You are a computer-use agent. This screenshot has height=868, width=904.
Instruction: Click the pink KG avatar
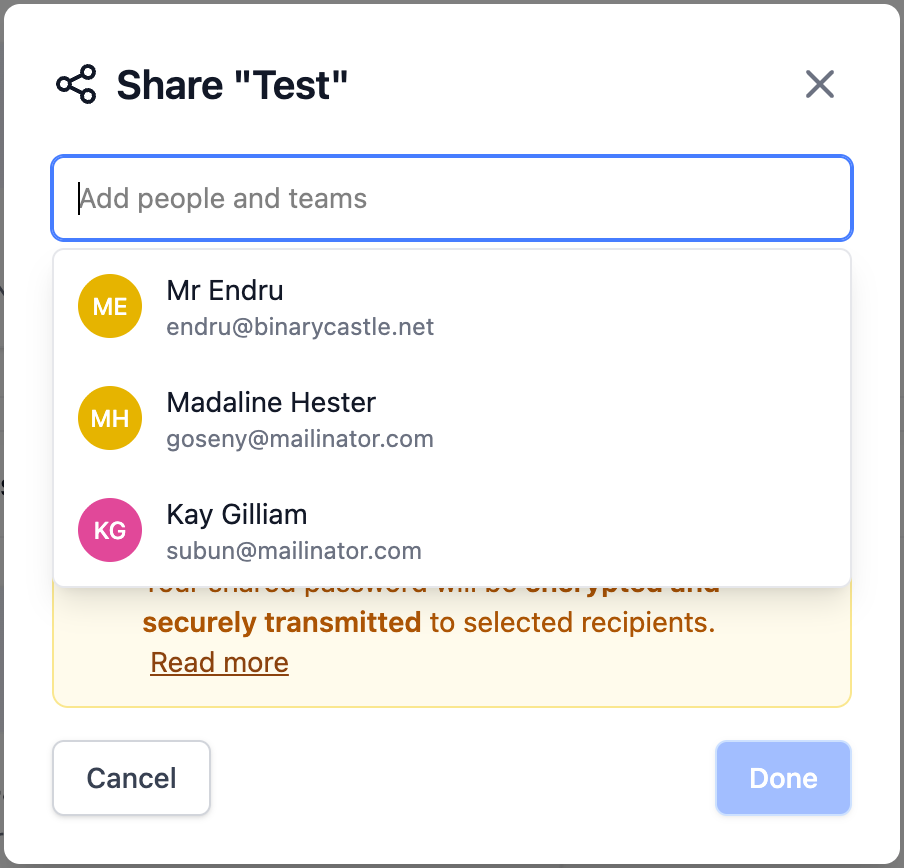110,530
